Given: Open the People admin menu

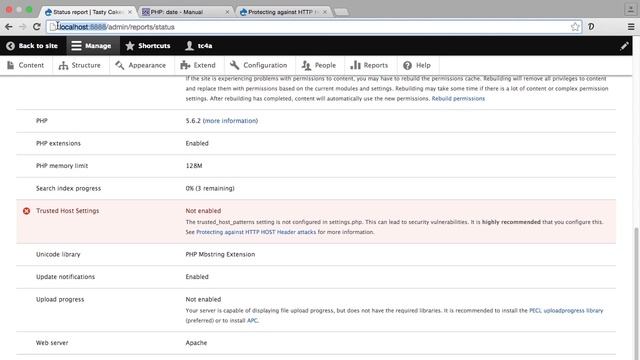Looking at the screenshot, I should [x=319, y=65].
